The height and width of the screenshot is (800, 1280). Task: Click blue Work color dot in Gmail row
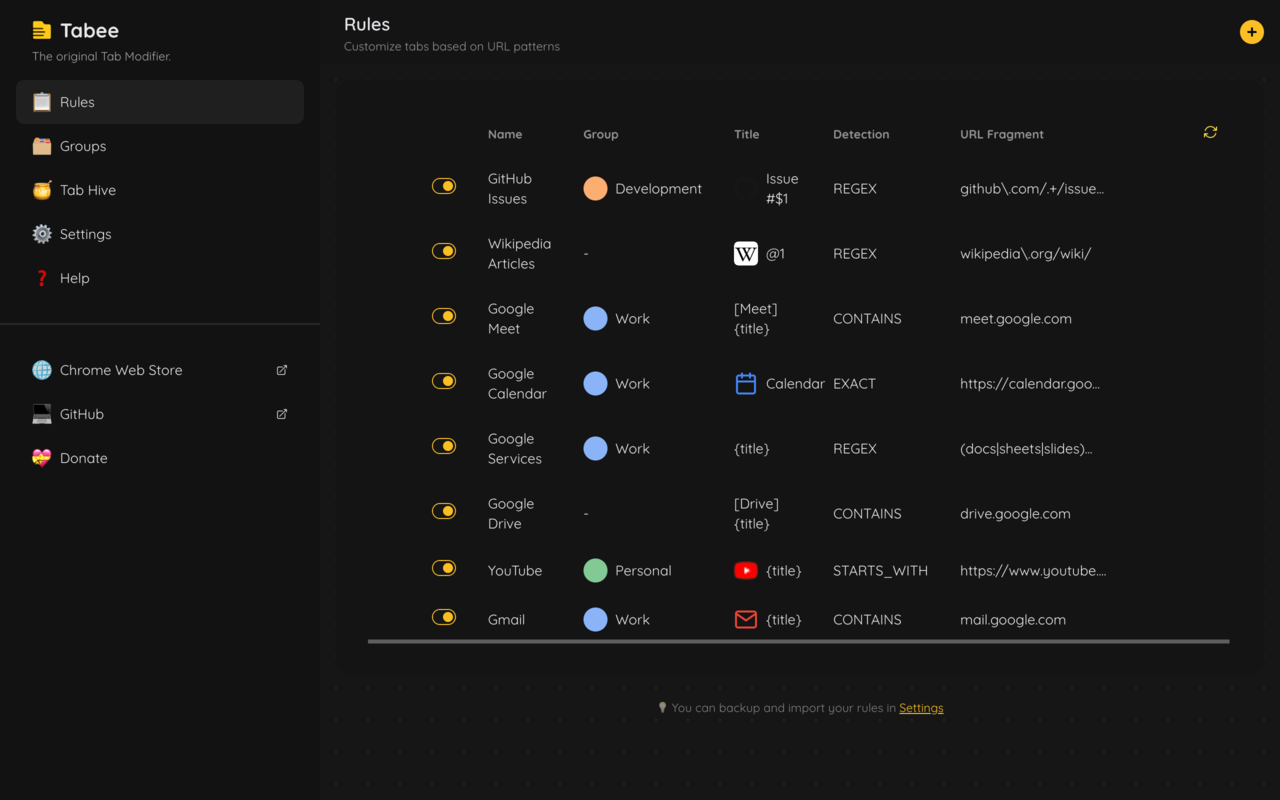pyautogui.click(x=595, y=619)
